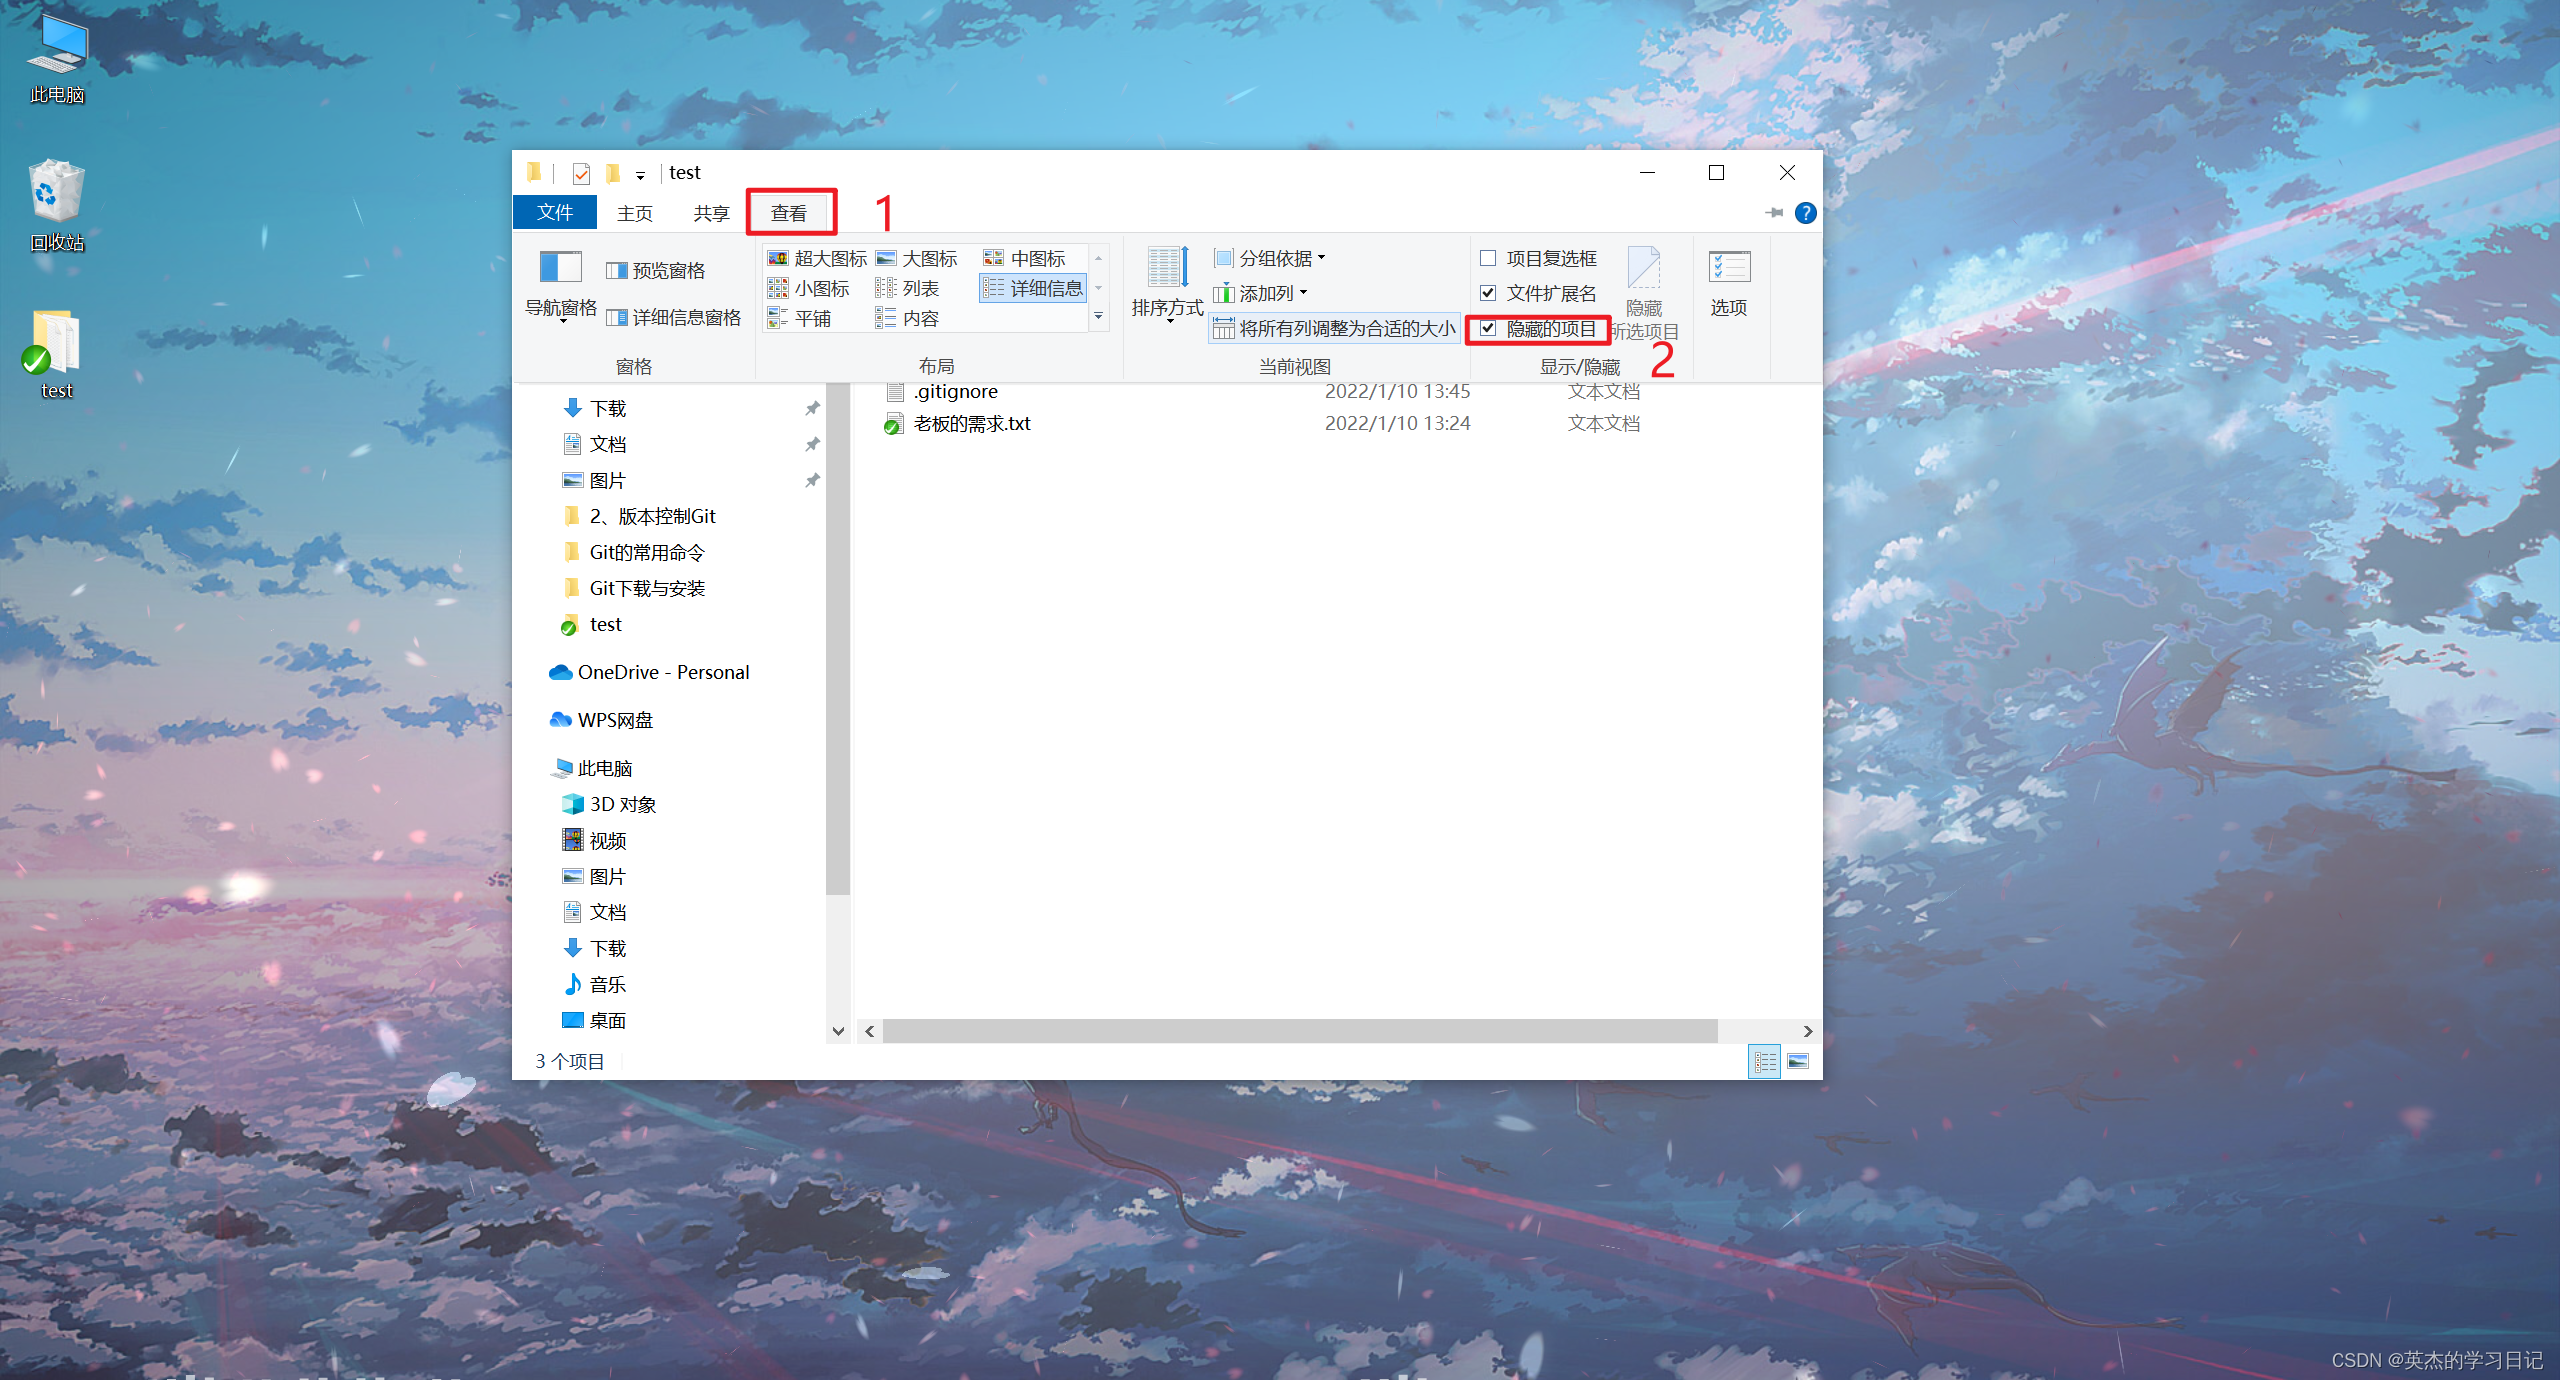Viewport: 2560px width, 1380px height.
Task: Open the 文件 file tab
Action: pyautogui.click(x=555, y=213)
